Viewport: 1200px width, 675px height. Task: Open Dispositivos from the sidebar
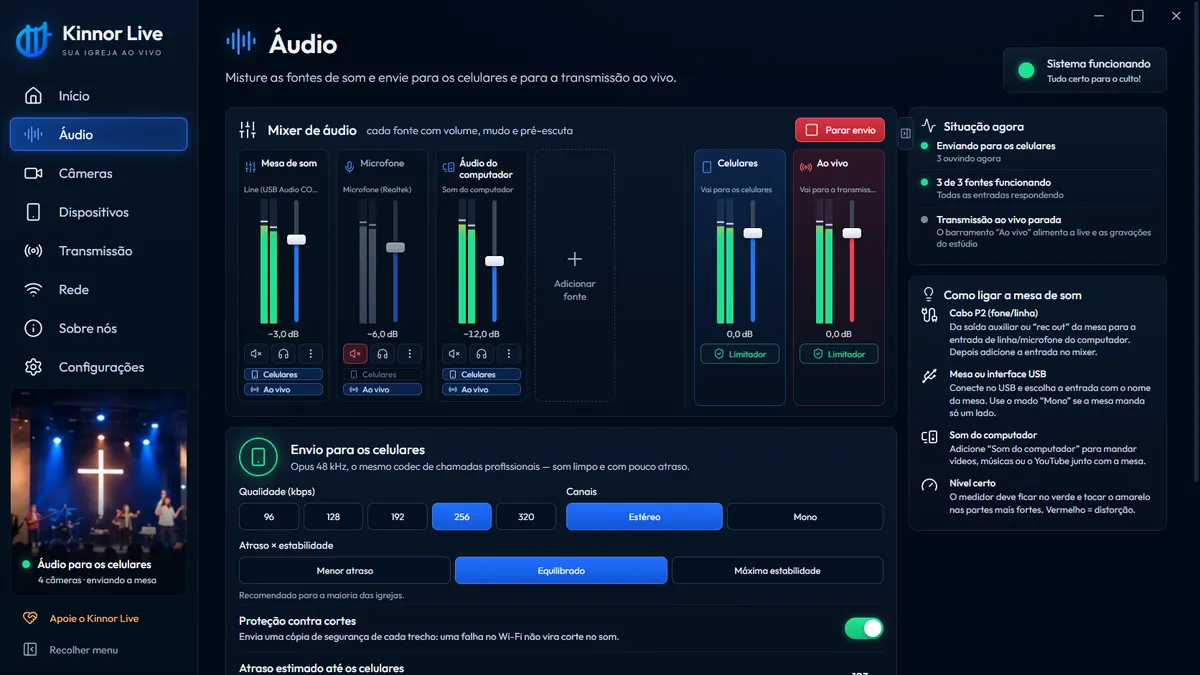click(98, 212)
